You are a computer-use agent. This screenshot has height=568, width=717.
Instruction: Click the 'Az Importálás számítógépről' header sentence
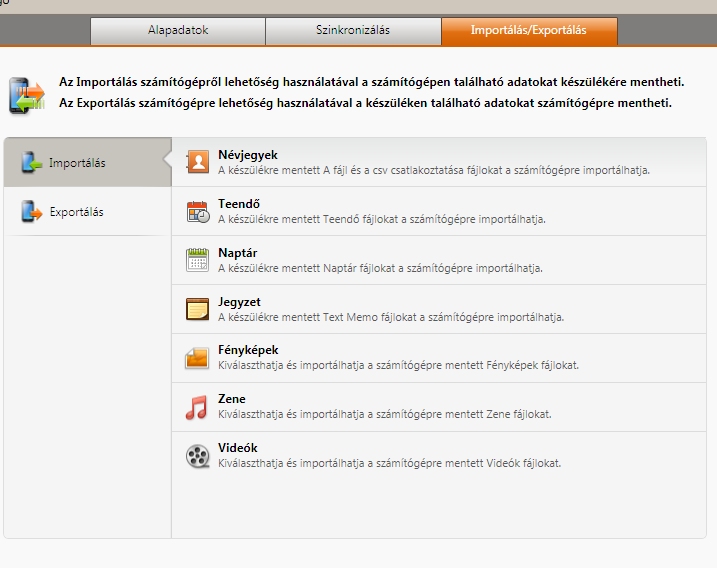(372, 82)
